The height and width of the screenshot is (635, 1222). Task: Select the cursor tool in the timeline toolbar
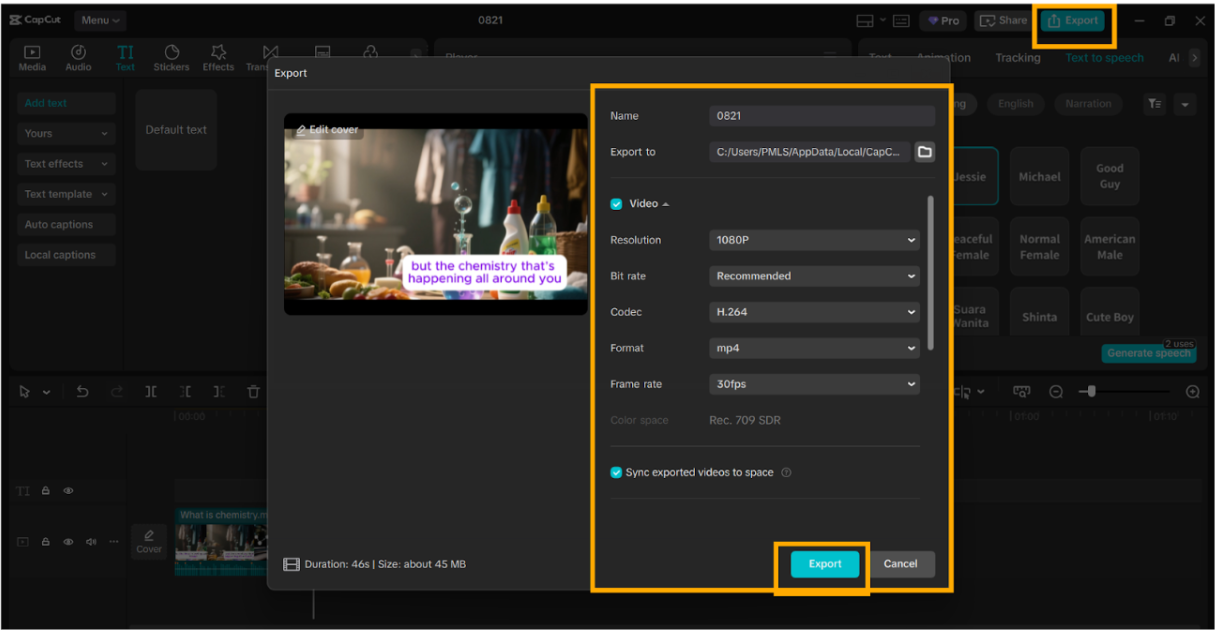[x=24, y=391]
